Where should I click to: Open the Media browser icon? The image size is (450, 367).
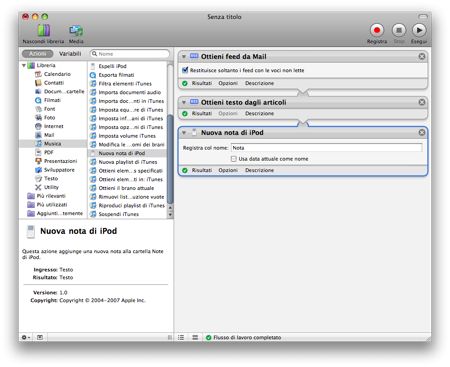(76, 31)
